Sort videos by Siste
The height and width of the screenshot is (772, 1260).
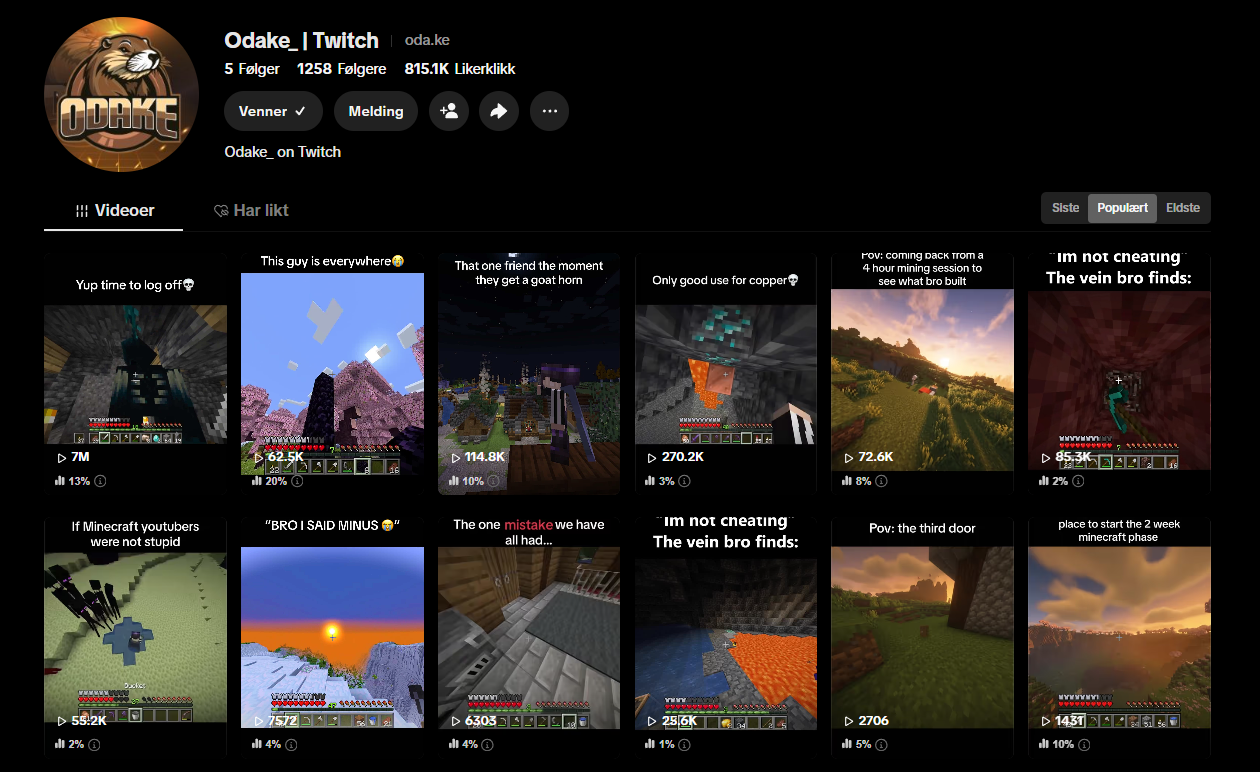pos(1066,208)
